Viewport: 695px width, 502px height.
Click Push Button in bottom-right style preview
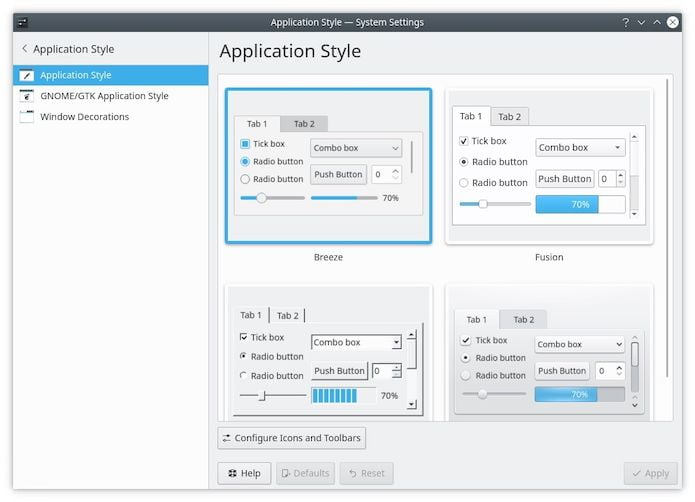(x=562, y=371)
